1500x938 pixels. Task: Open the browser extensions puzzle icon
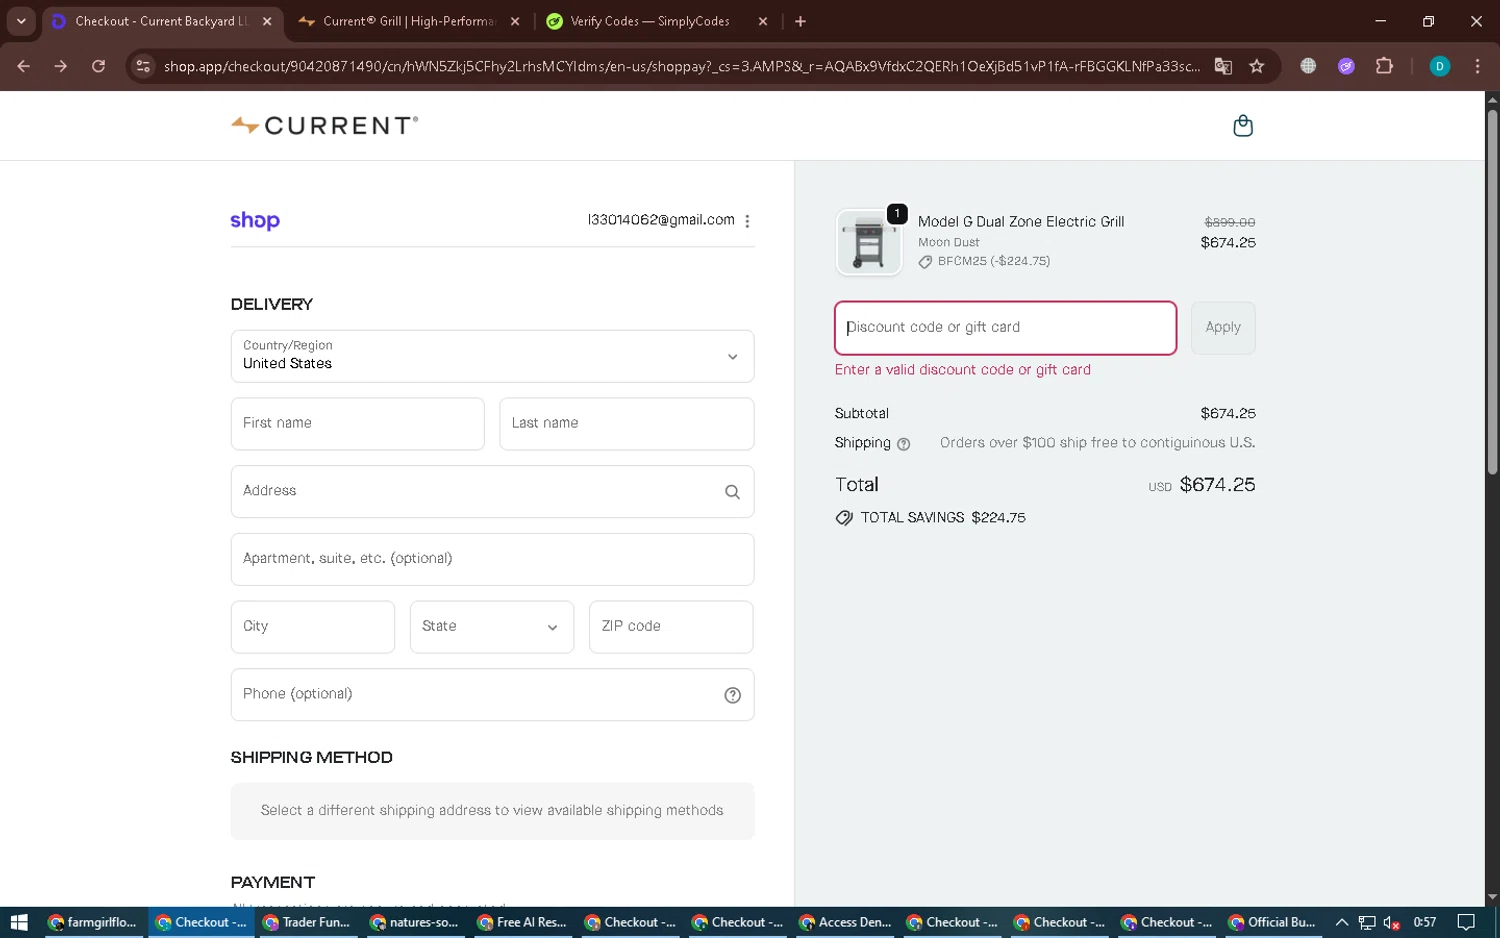pos(1384,66)
